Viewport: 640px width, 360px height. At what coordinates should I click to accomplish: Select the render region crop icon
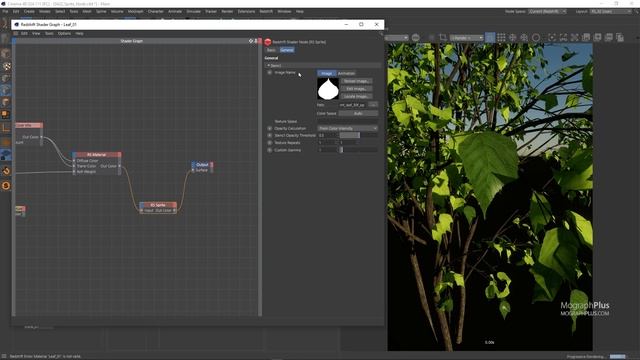tap(443, 38)
